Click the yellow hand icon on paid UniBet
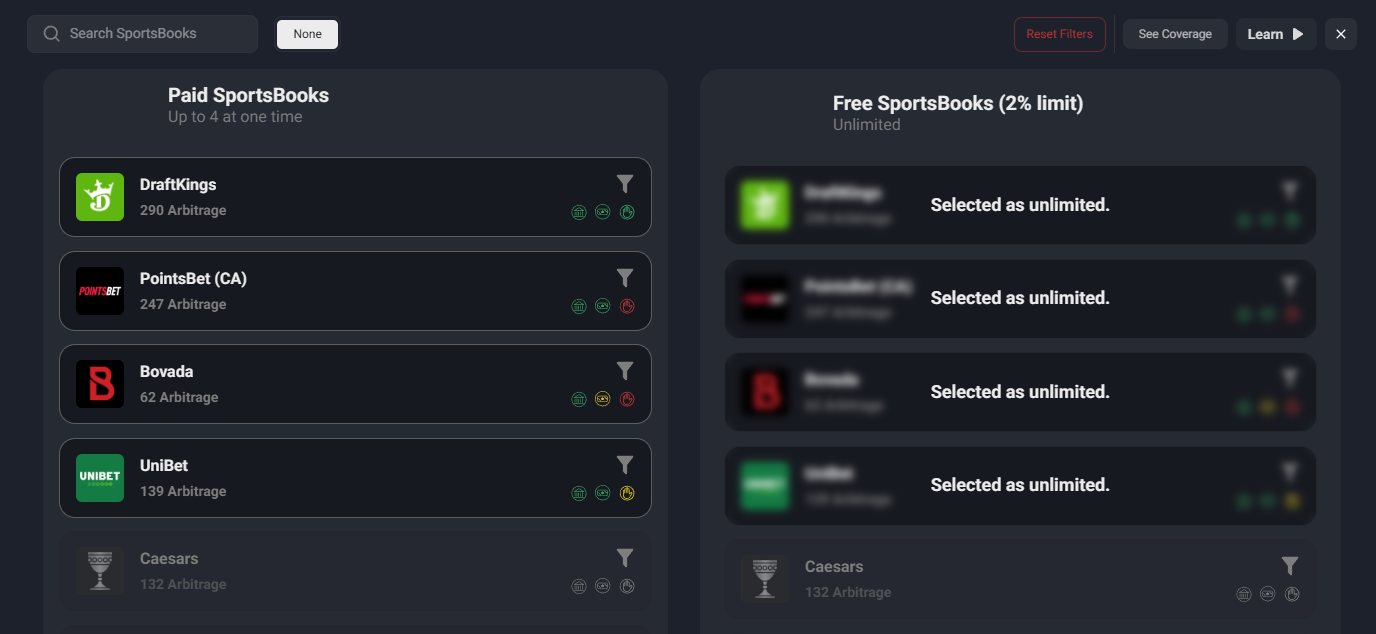 tap(627, 493)
